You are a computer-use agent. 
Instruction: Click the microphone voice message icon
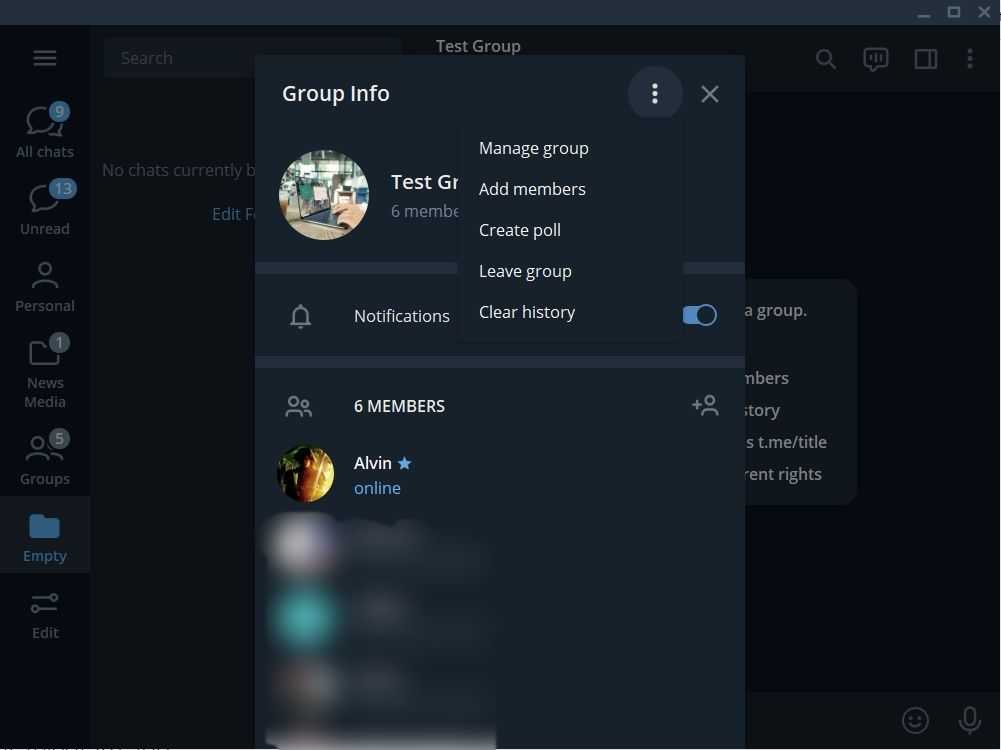tap(968, 720)
